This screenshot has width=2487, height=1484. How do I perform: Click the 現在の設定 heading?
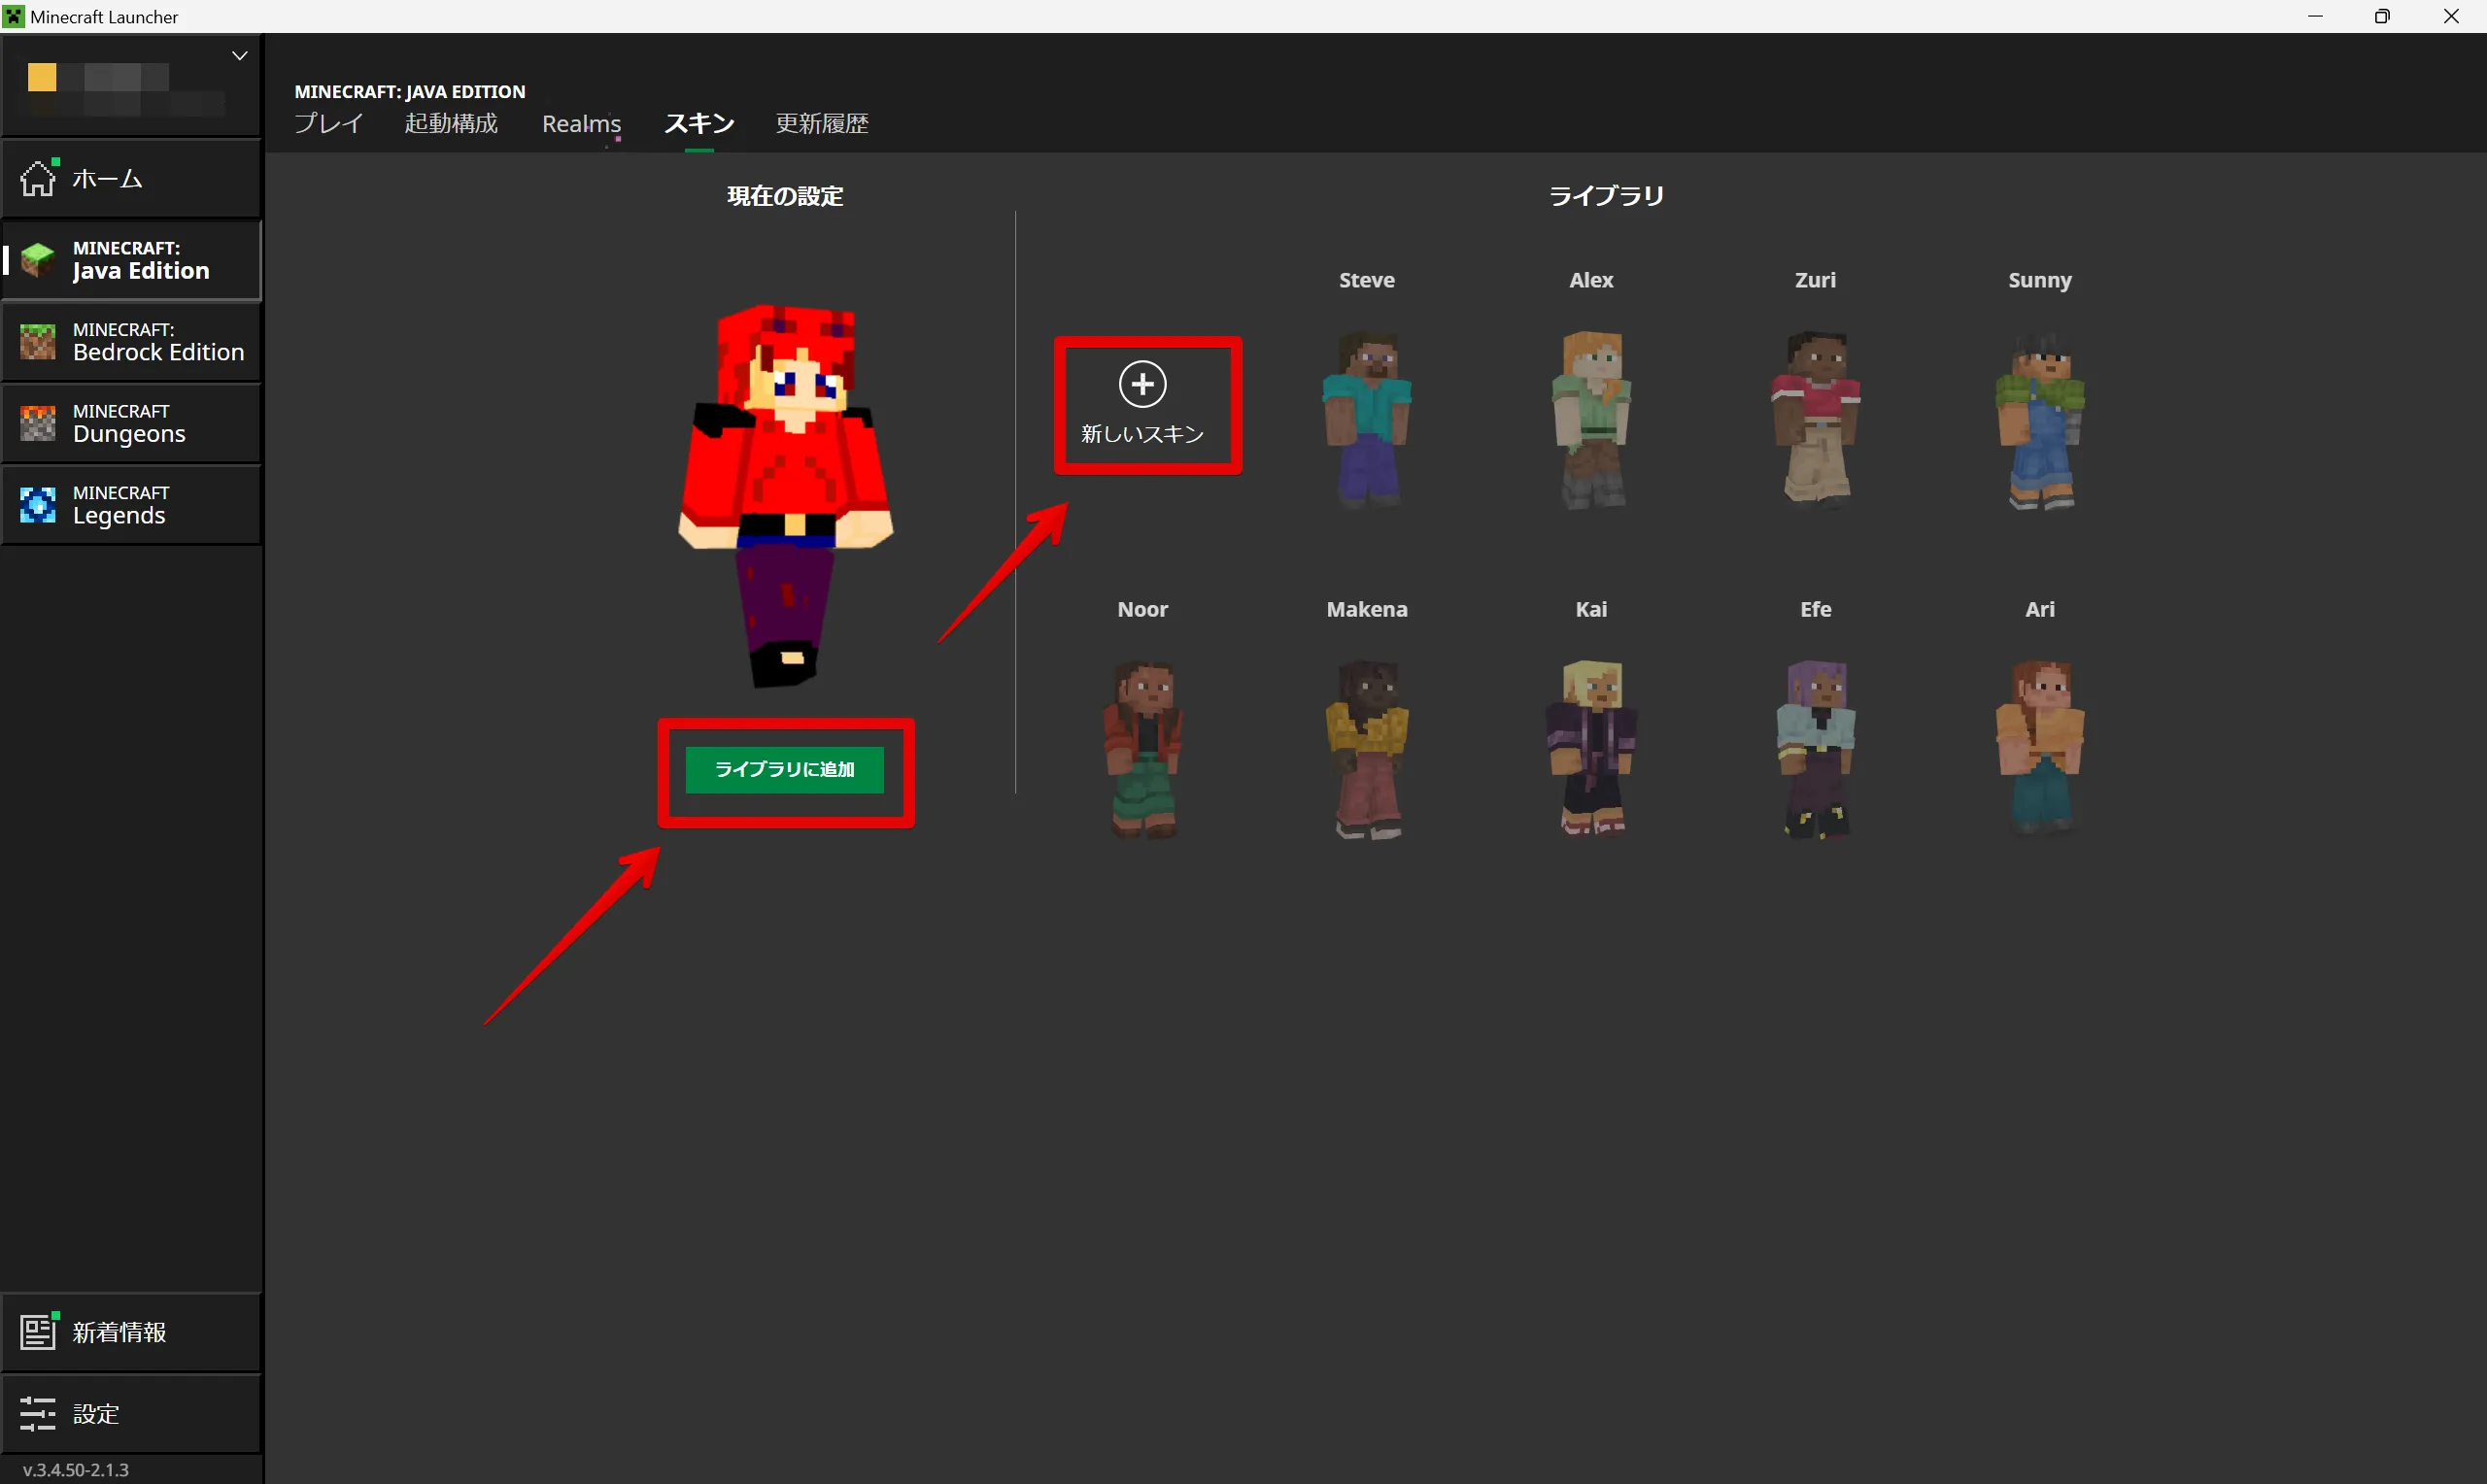coord(785,196)
